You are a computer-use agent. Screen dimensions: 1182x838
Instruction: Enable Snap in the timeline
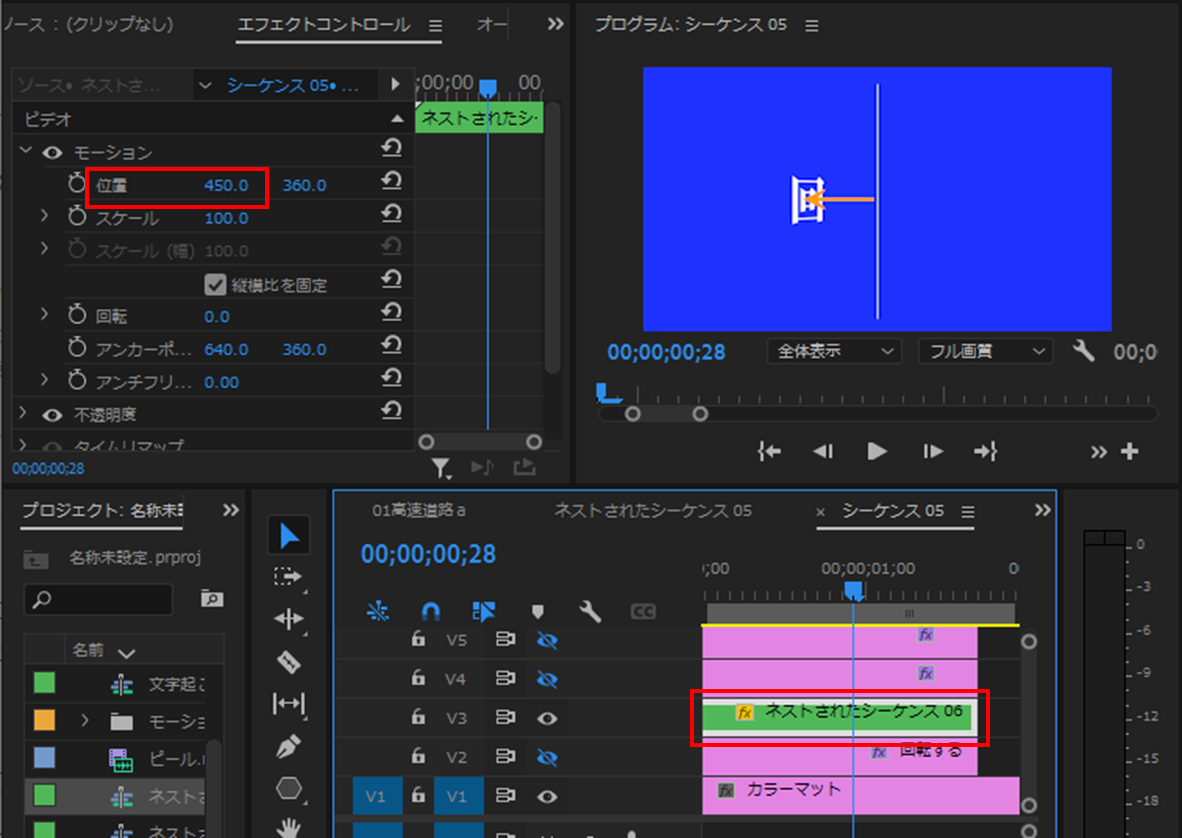431,611
